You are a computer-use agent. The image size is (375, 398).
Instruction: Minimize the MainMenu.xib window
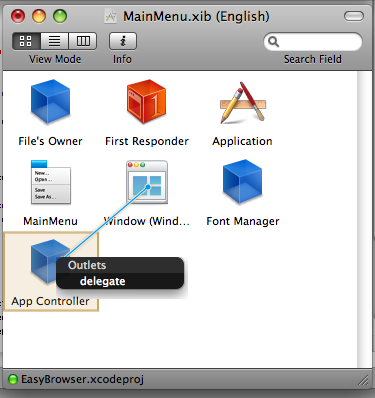point(39,16)
